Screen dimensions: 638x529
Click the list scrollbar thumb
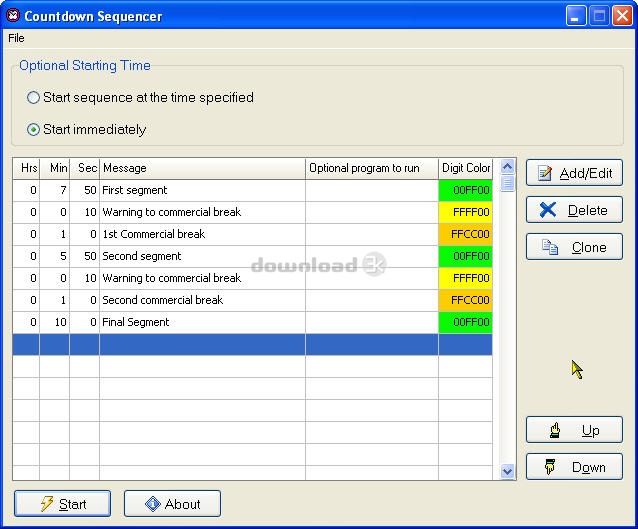(507, 183)
